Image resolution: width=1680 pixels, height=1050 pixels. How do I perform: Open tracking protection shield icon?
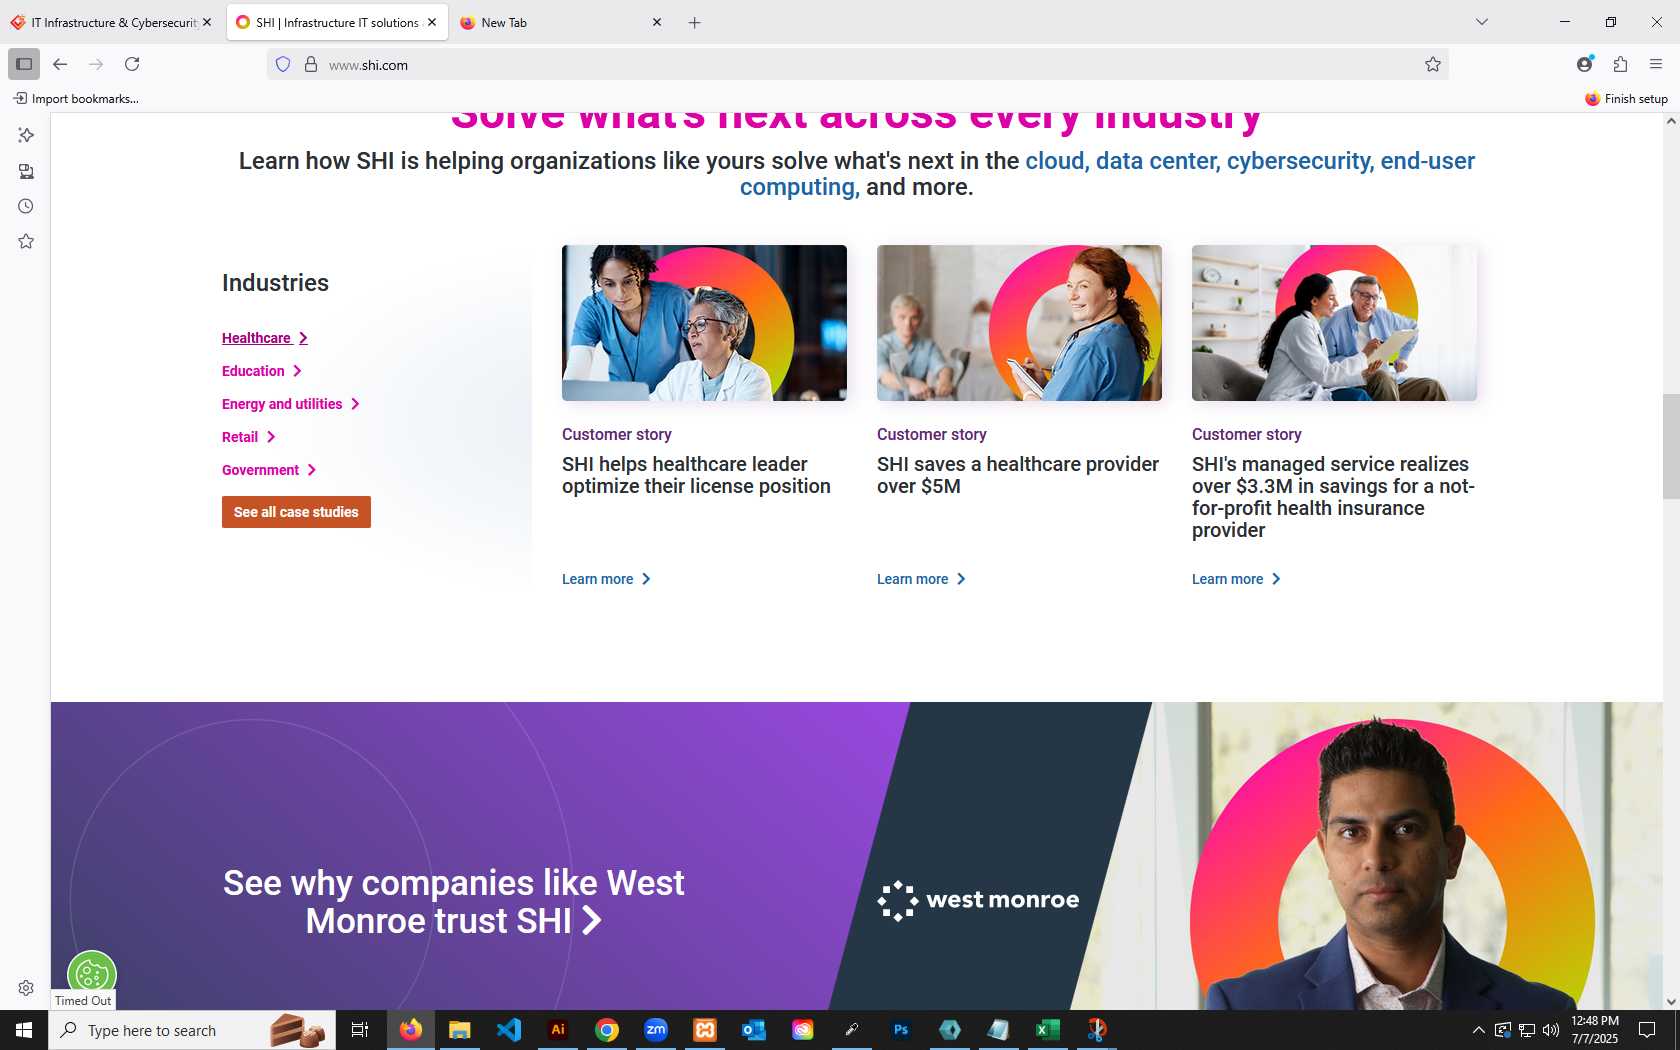283,65
